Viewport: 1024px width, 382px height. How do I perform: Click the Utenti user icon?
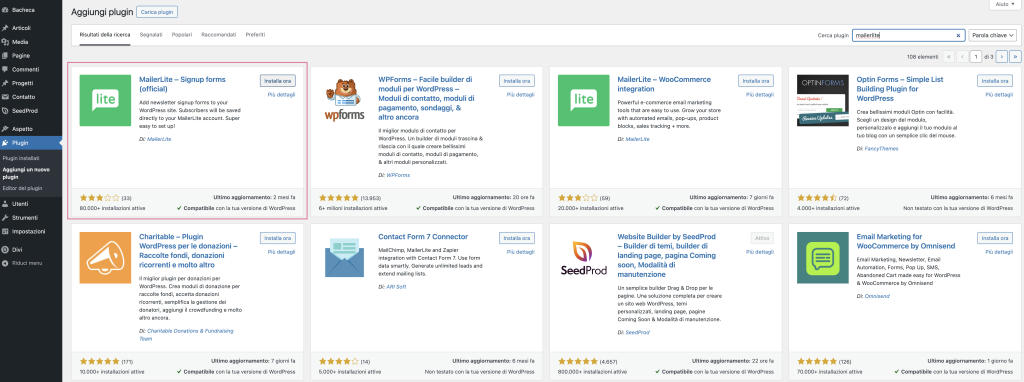tap(5, 204)
